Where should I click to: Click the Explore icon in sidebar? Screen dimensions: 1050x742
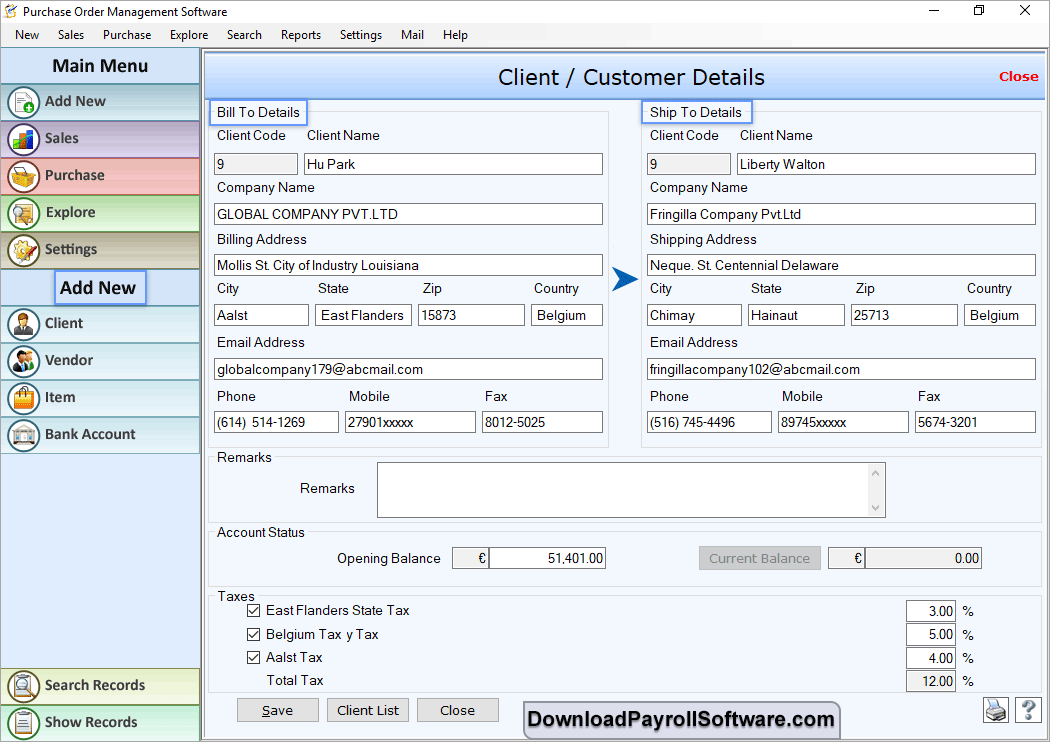(24, 213)
